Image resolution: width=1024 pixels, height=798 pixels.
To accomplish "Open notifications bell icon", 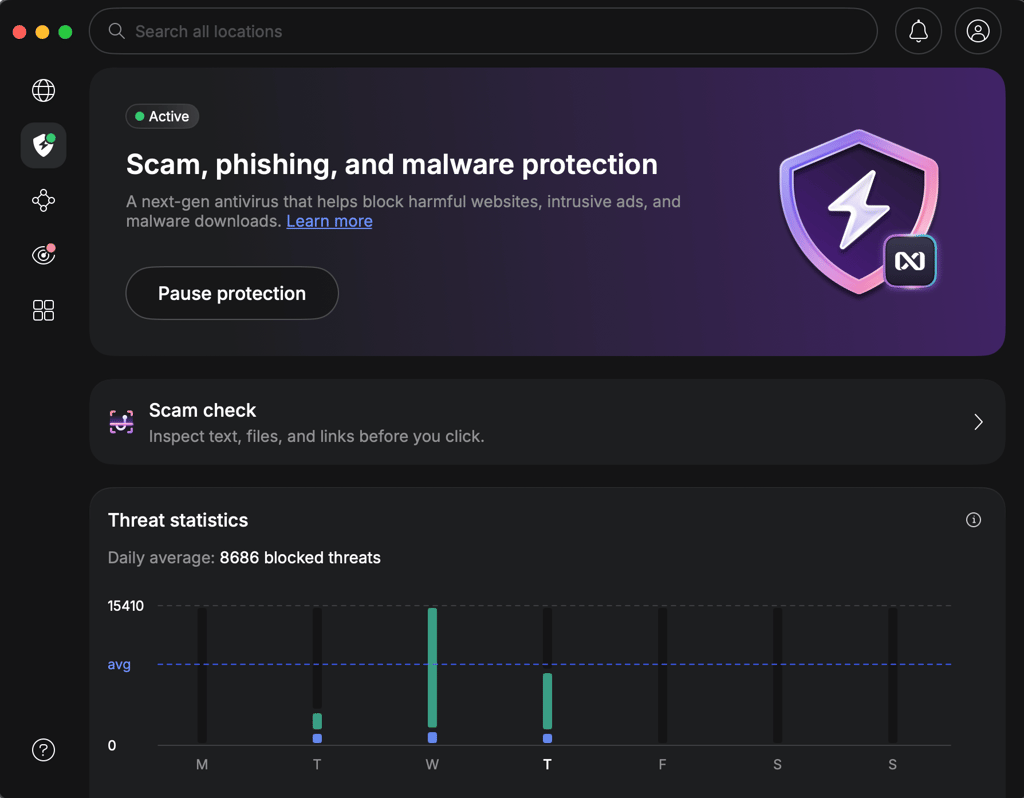I will [918, 31].
